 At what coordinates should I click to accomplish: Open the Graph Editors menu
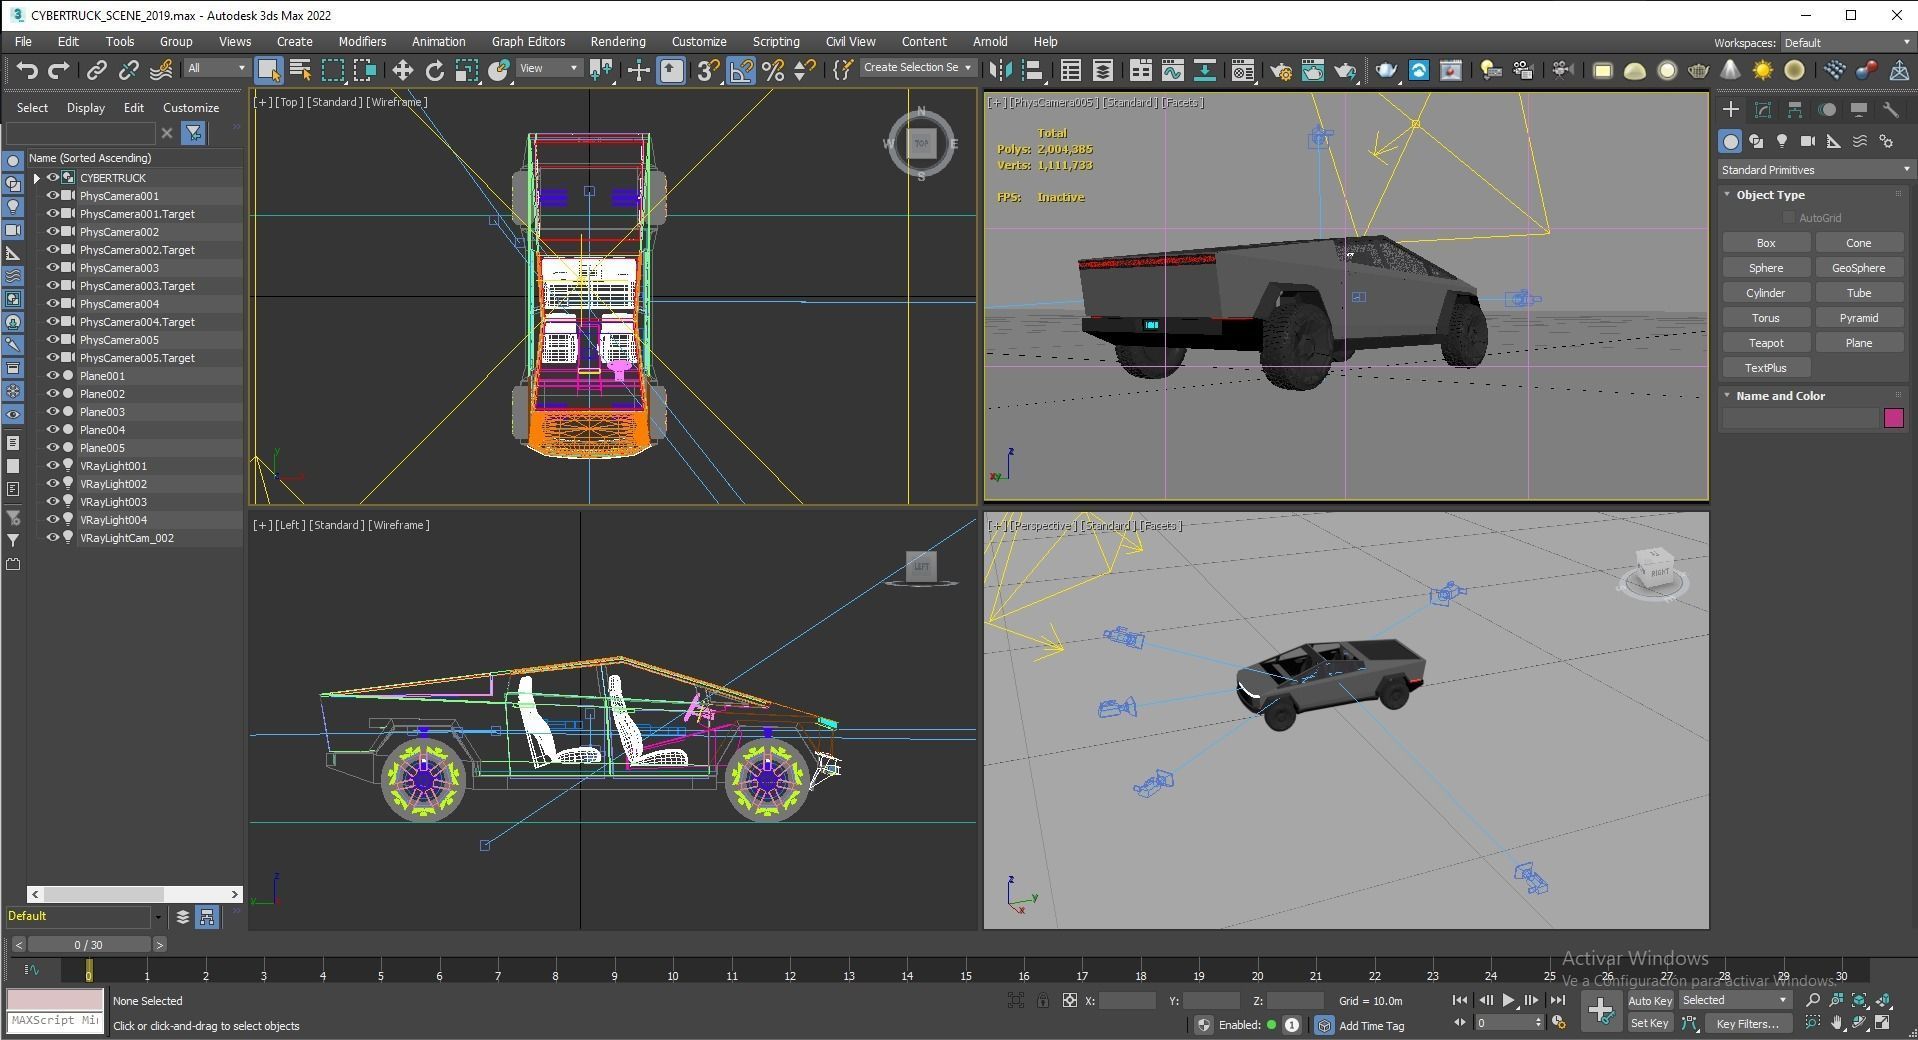(528, 42)
